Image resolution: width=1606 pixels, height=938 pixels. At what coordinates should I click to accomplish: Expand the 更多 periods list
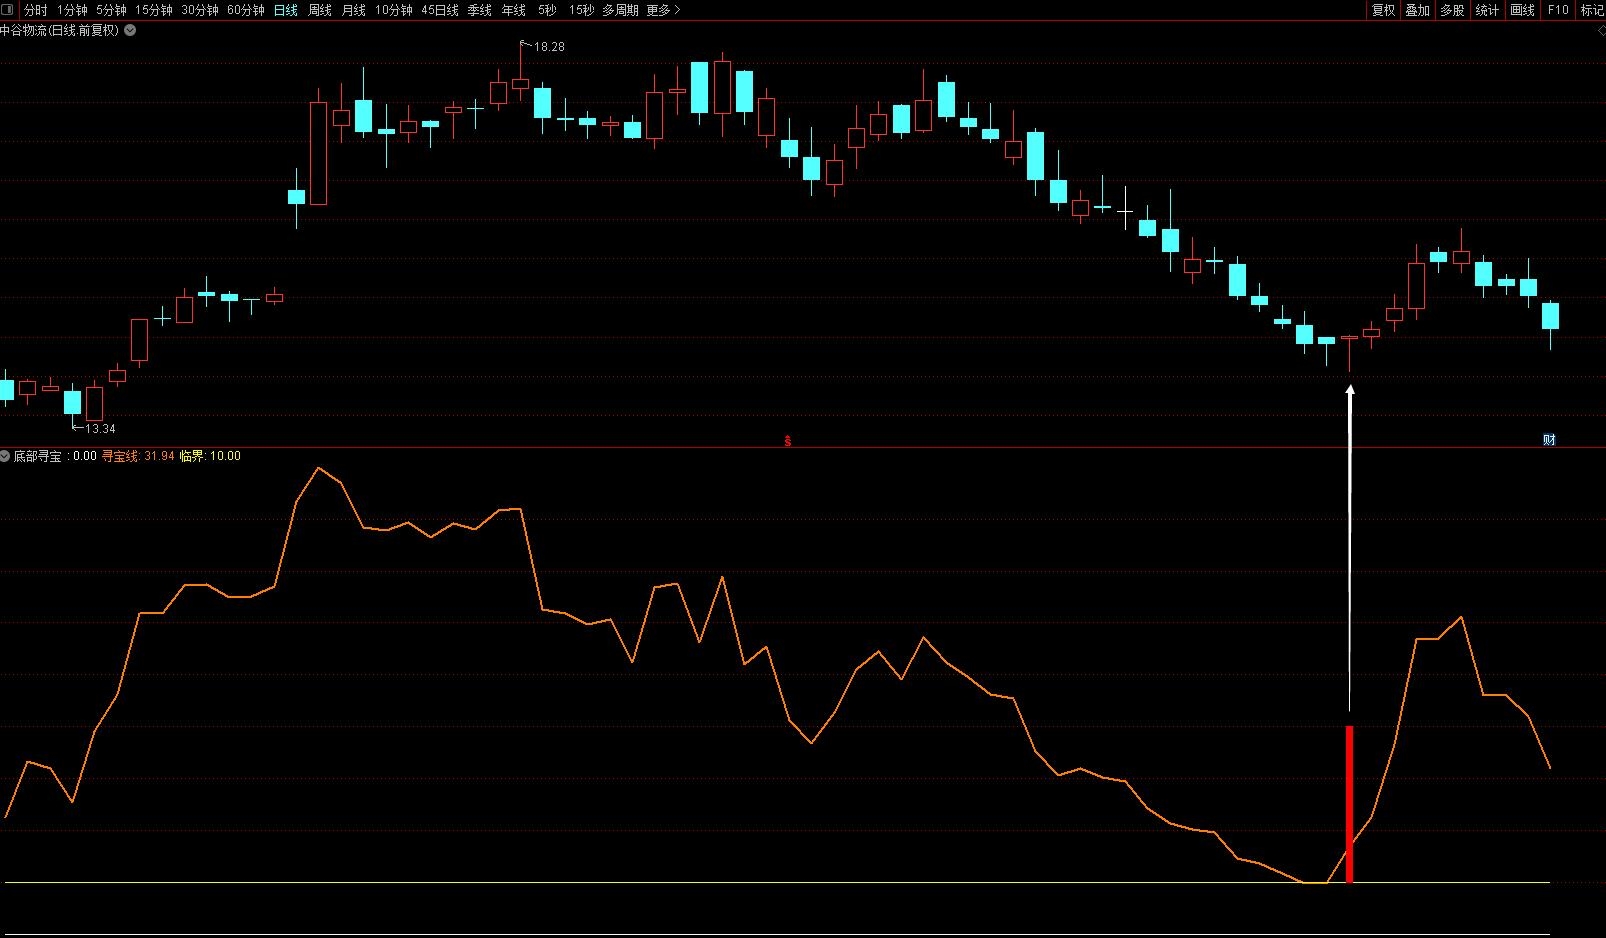tap(663, 10)
